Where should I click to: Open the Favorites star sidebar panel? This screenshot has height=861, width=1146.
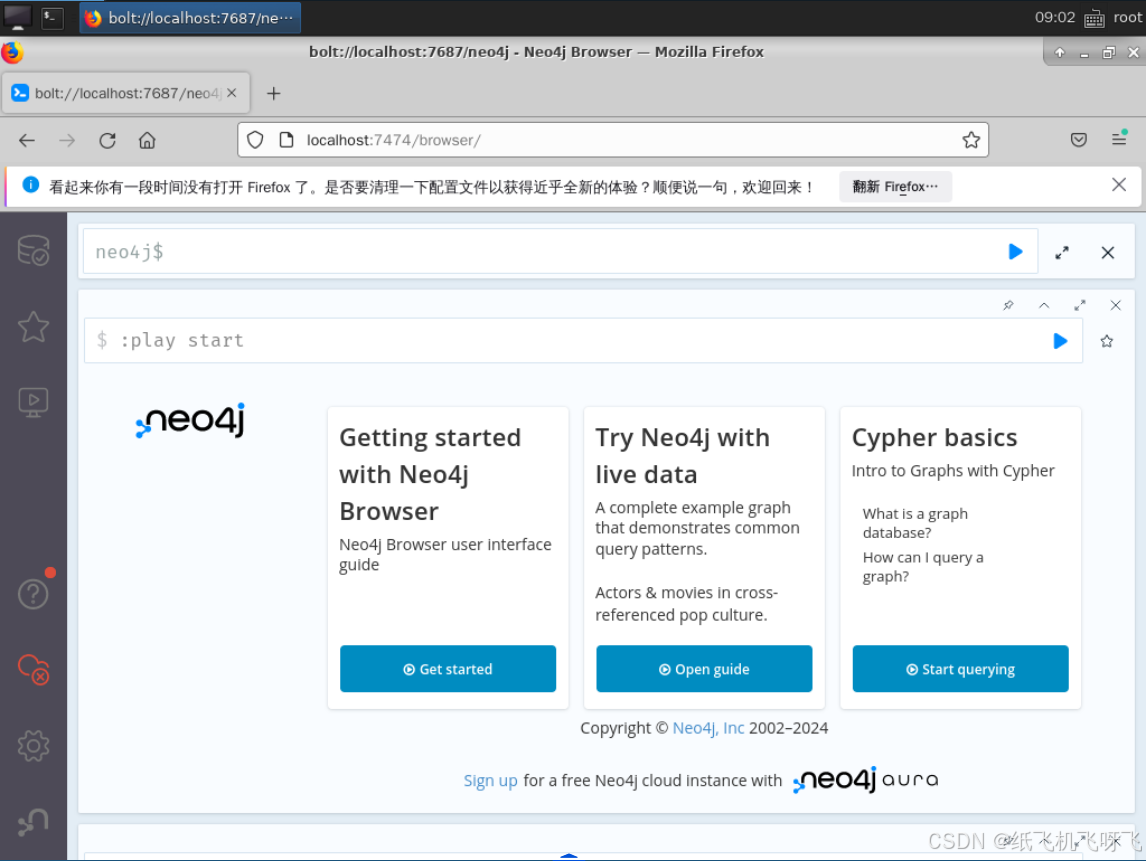(x=33, y=327)
